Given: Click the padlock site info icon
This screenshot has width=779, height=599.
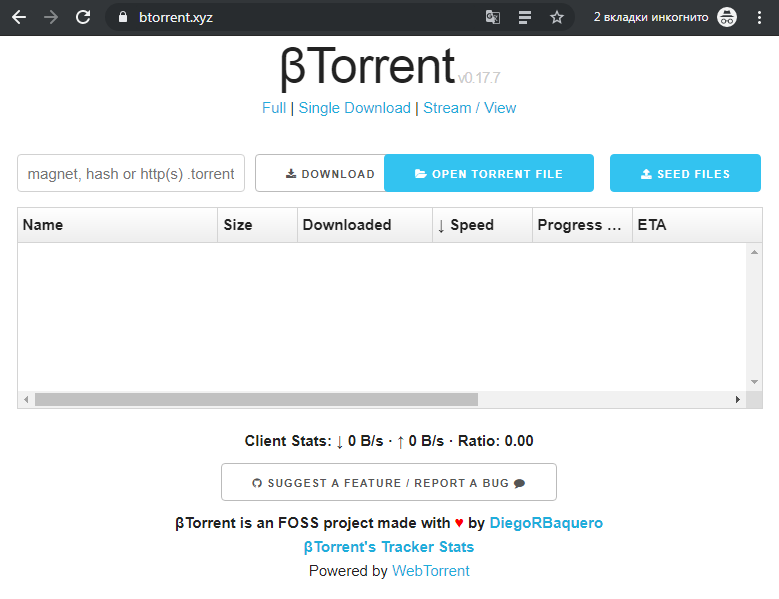Looking at the screenshot, I should 123,17.
